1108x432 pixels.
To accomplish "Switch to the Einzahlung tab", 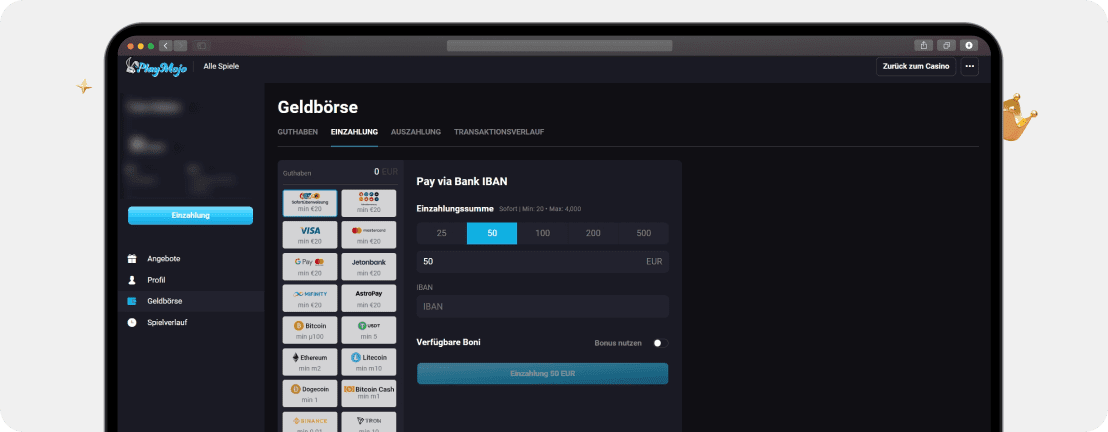I will [354, 132].
